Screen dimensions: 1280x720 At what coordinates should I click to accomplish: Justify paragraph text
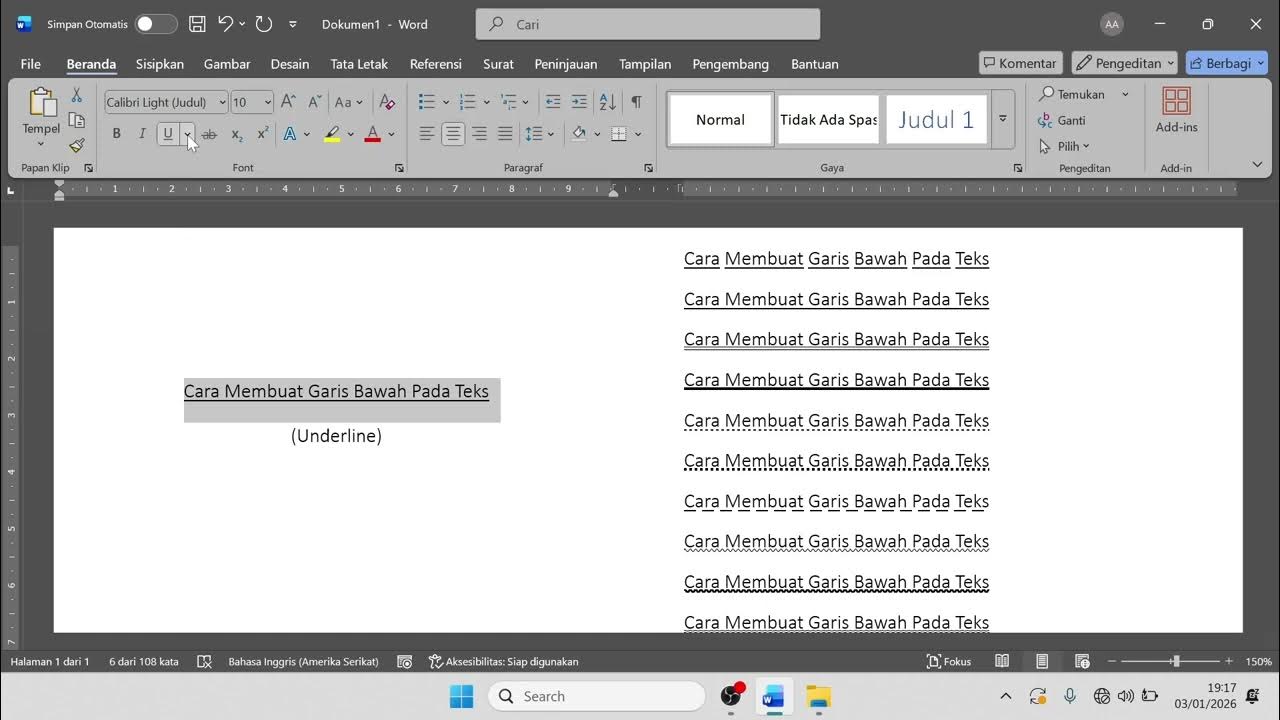click(505, 134)
